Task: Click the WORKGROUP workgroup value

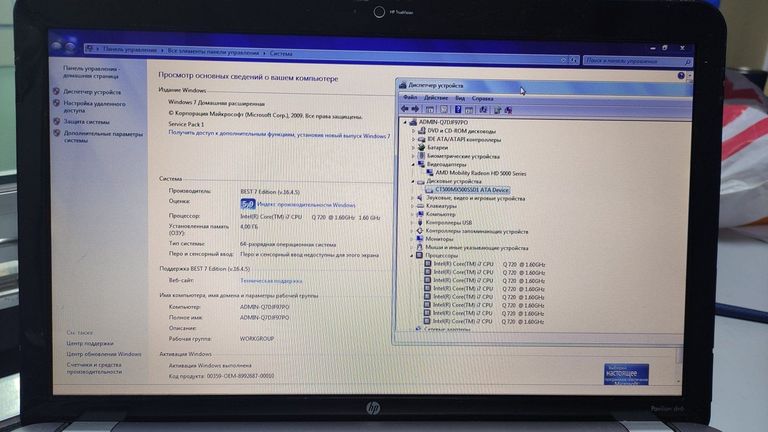Action: coord(257,338)
